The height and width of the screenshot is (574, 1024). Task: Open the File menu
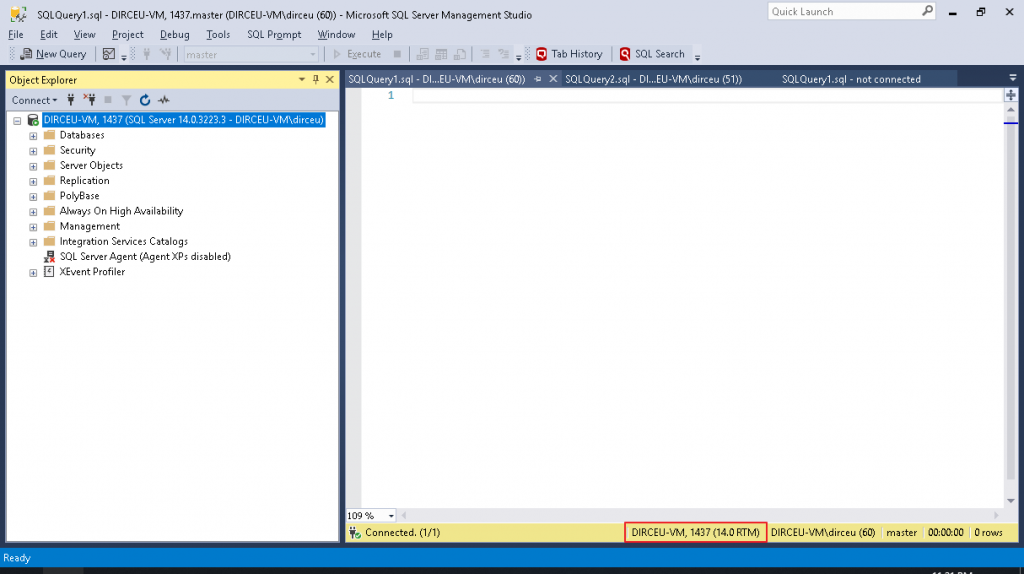pyautogui.click(x=16, y=35)
